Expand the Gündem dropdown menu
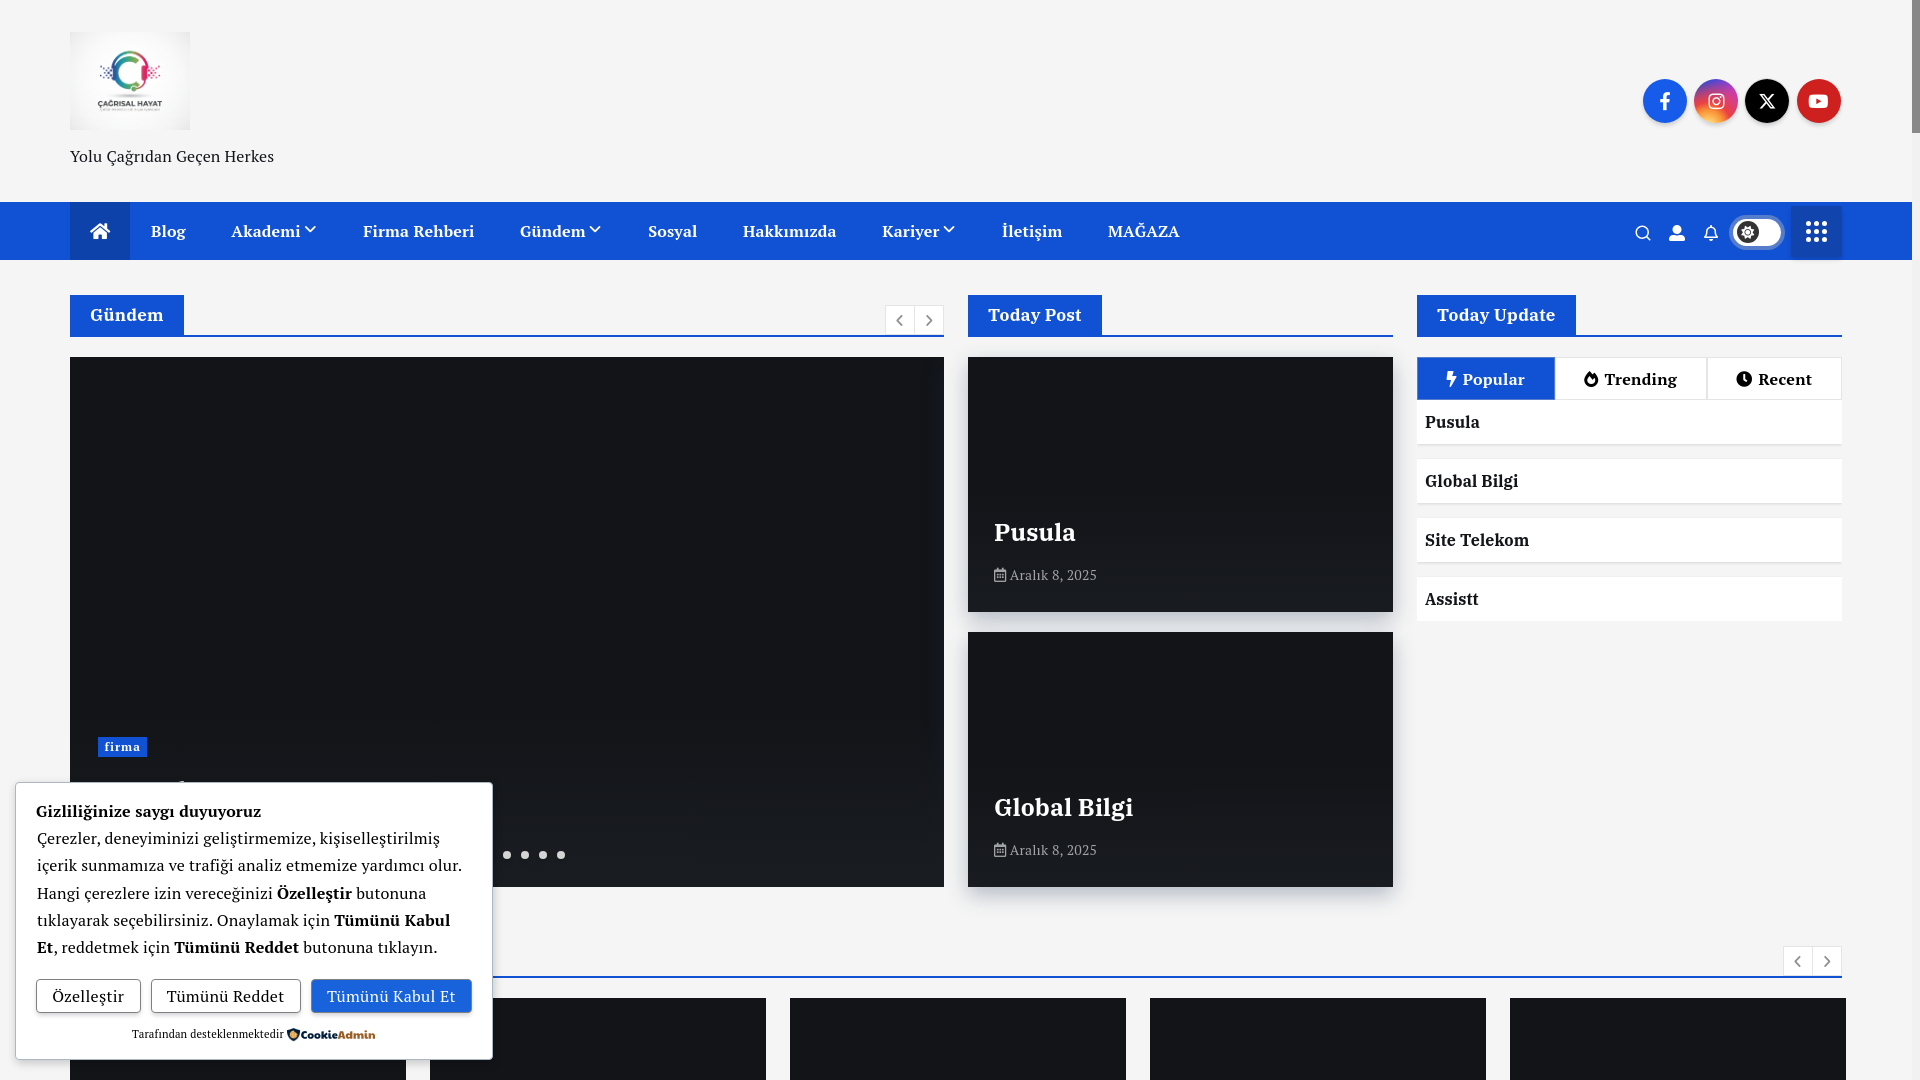 click(x=561, y=231)
